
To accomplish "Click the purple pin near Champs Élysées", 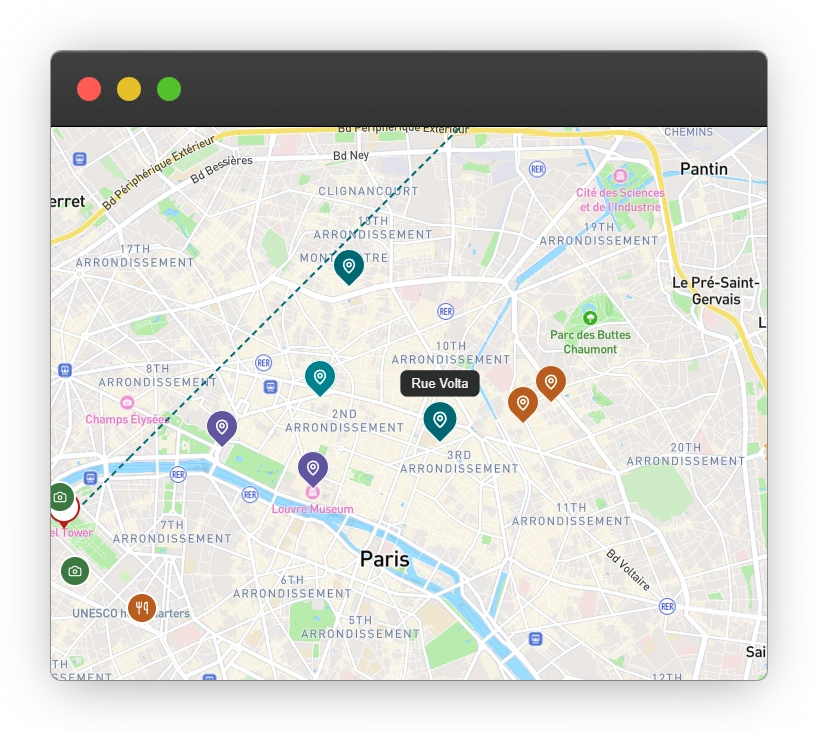I will tap(222, 427).
